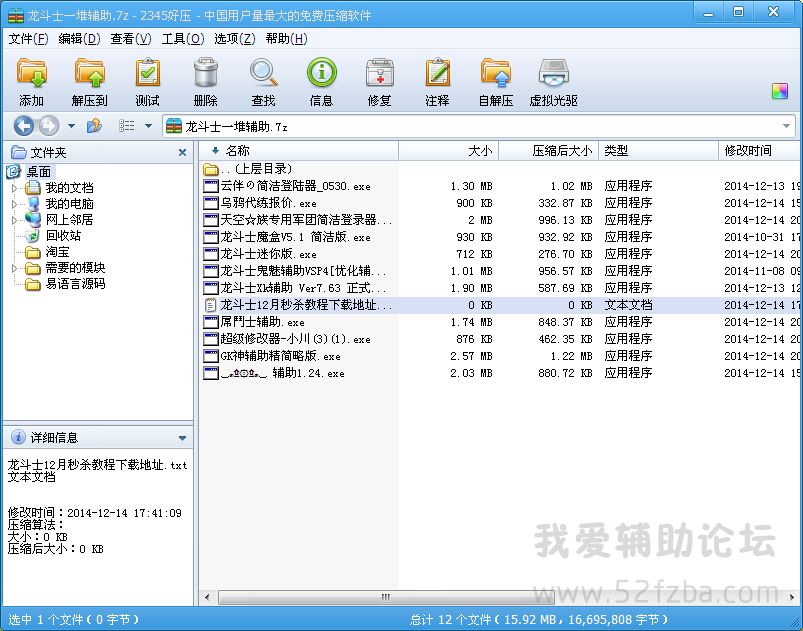This screenshot has width=803, height=631.
Task: Click the 删除 (Delete) trash icon
Action: pos(205,73)
